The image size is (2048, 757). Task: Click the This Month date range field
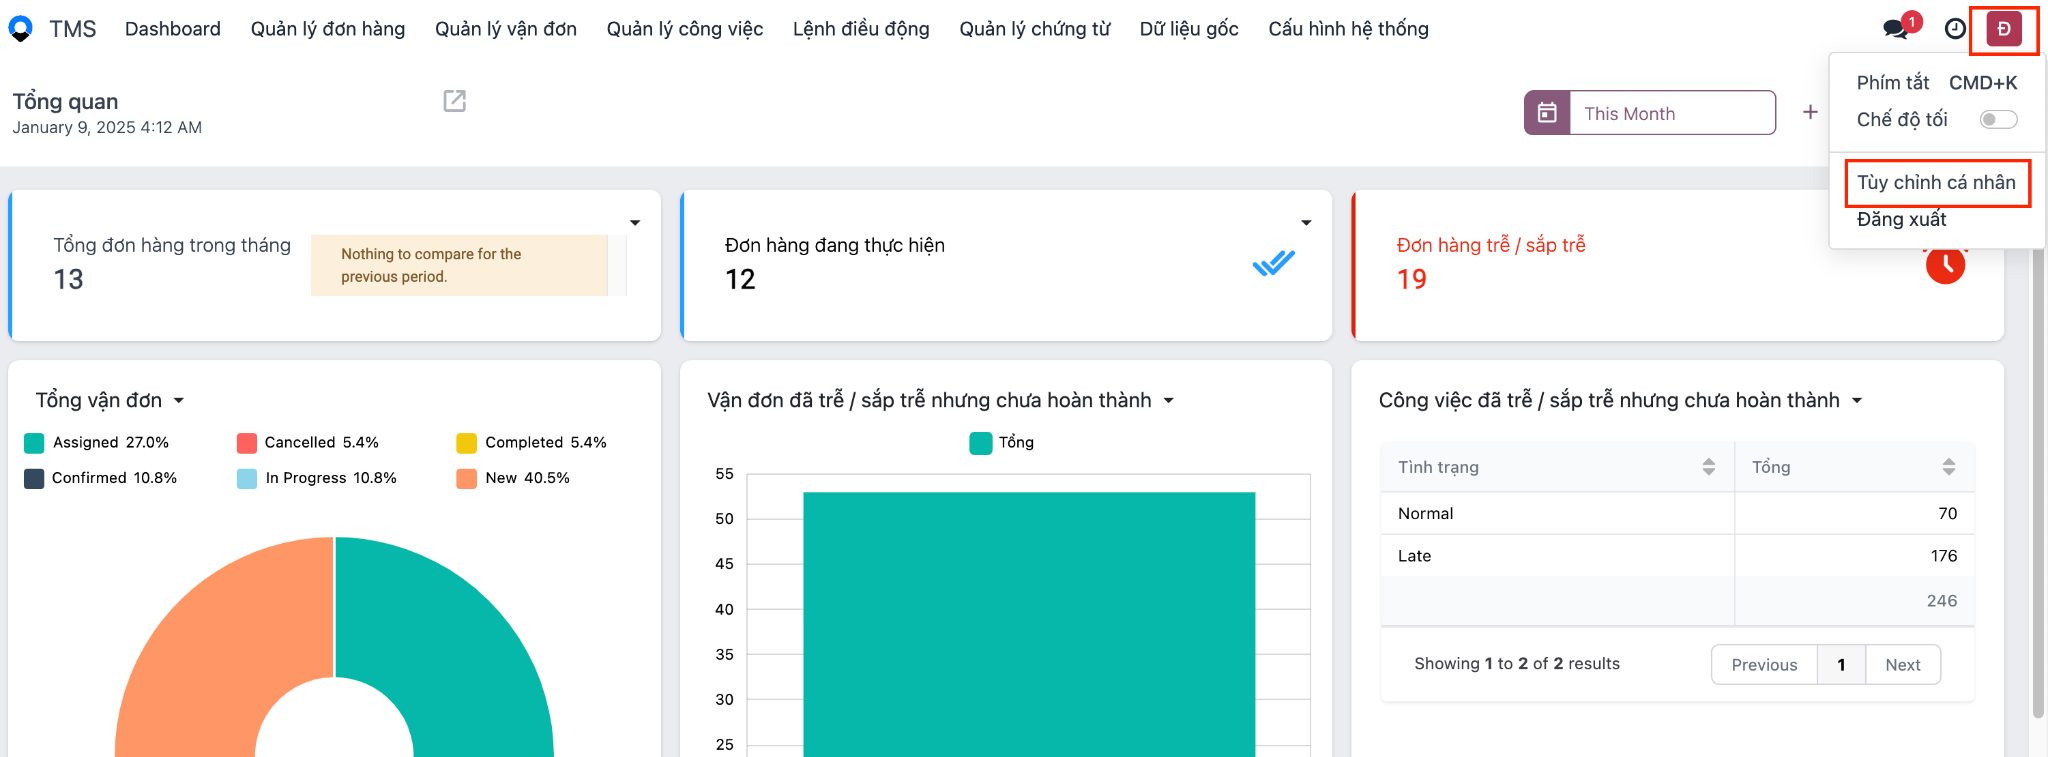click(x=1672, y=113)
